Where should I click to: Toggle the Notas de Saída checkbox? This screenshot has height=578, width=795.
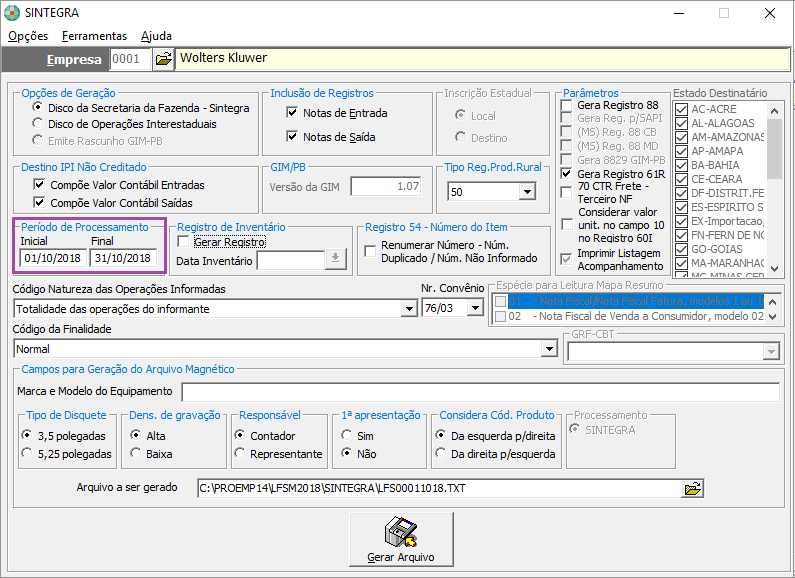292,136
